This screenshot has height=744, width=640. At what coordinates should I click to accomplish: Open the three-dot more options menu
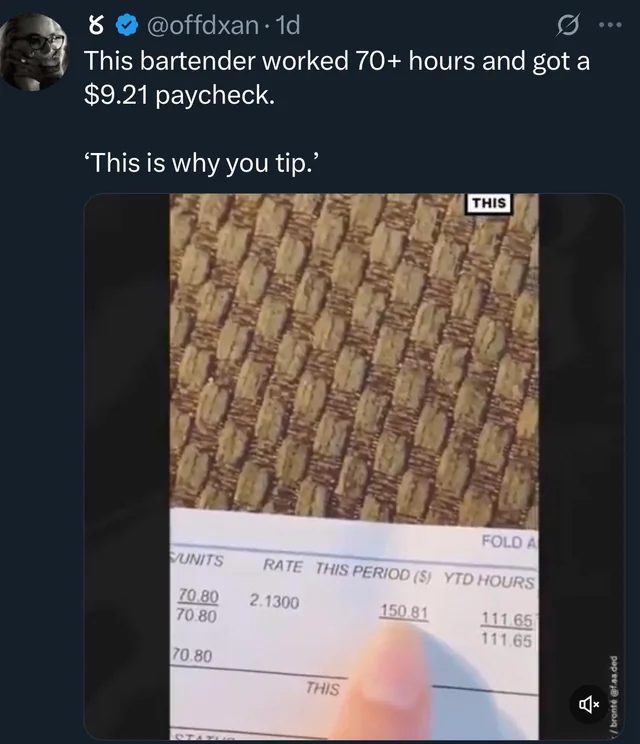click(610, 25)
